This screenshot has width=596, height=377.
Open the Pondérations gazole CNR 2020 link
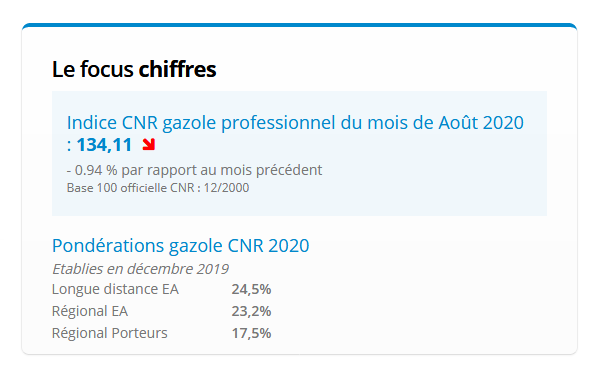pos(181,246)
